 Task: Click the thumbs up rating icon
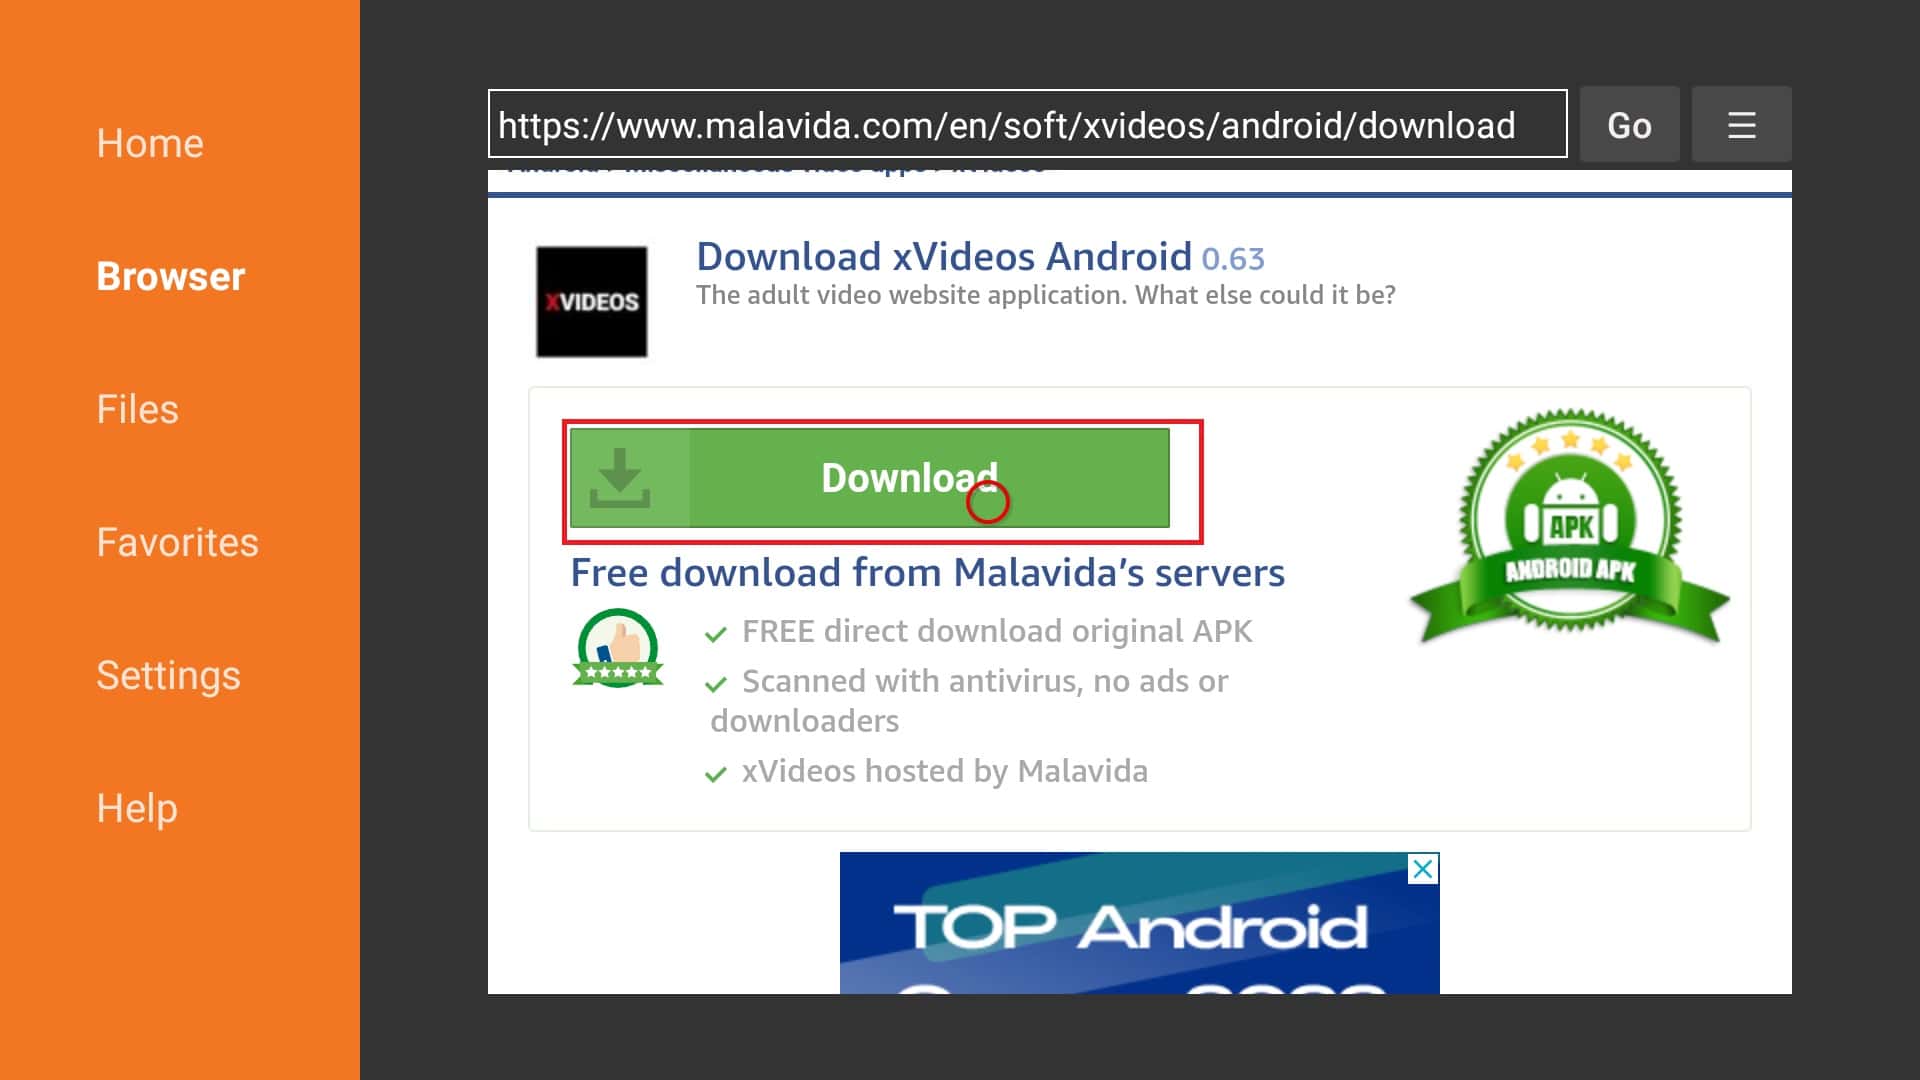pos(616,647)
